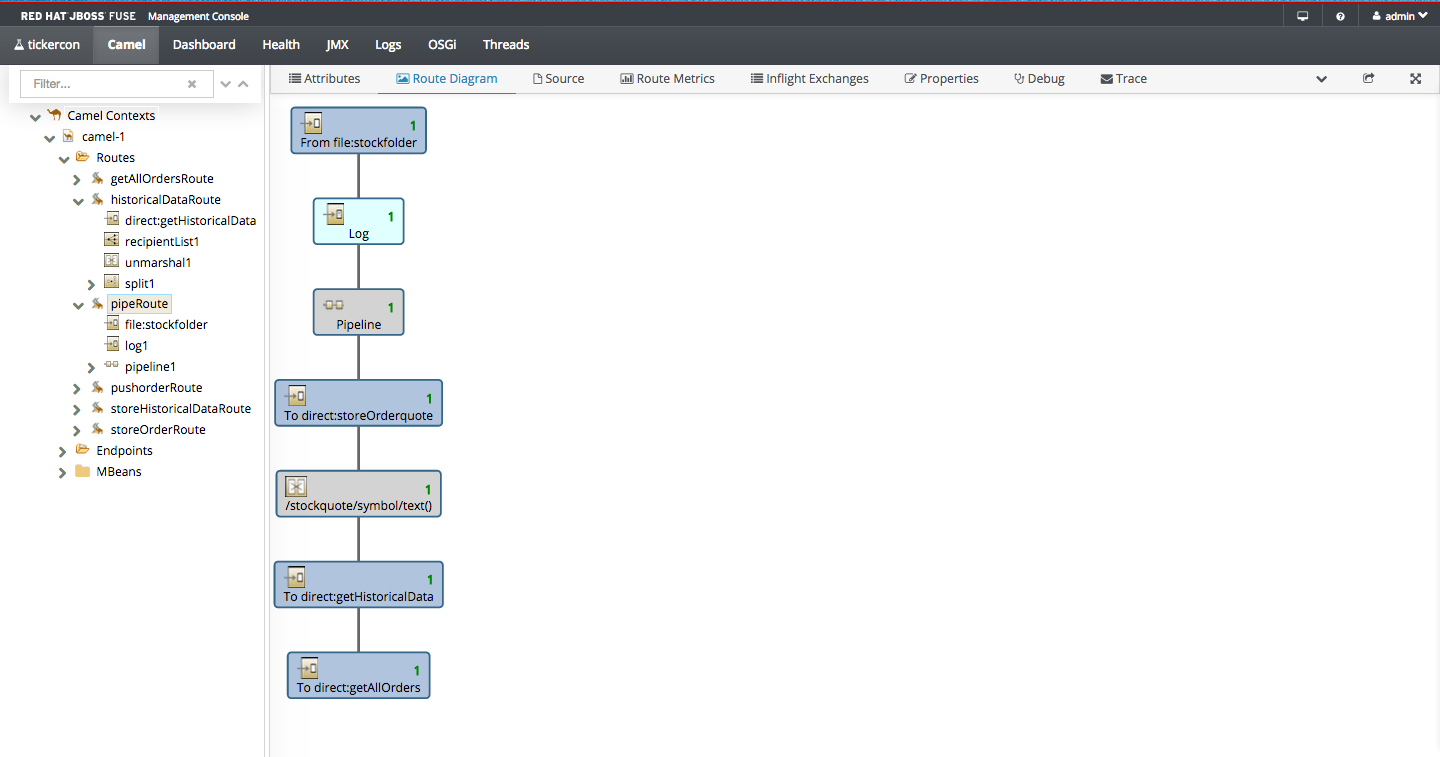This screenshot has height=757, width=1440.
Task: Expand the split1 node
Action: click(x=91, y=284)
